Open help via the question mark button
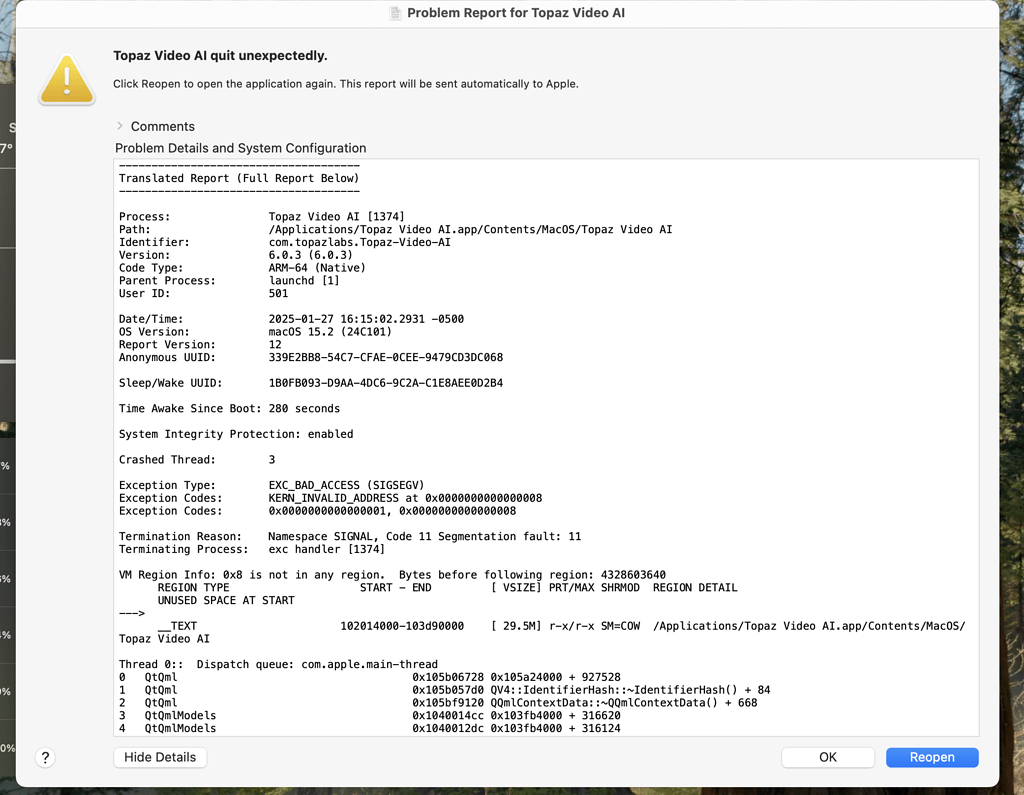This screenshot has height=795, width=1024. pos(45,758)
